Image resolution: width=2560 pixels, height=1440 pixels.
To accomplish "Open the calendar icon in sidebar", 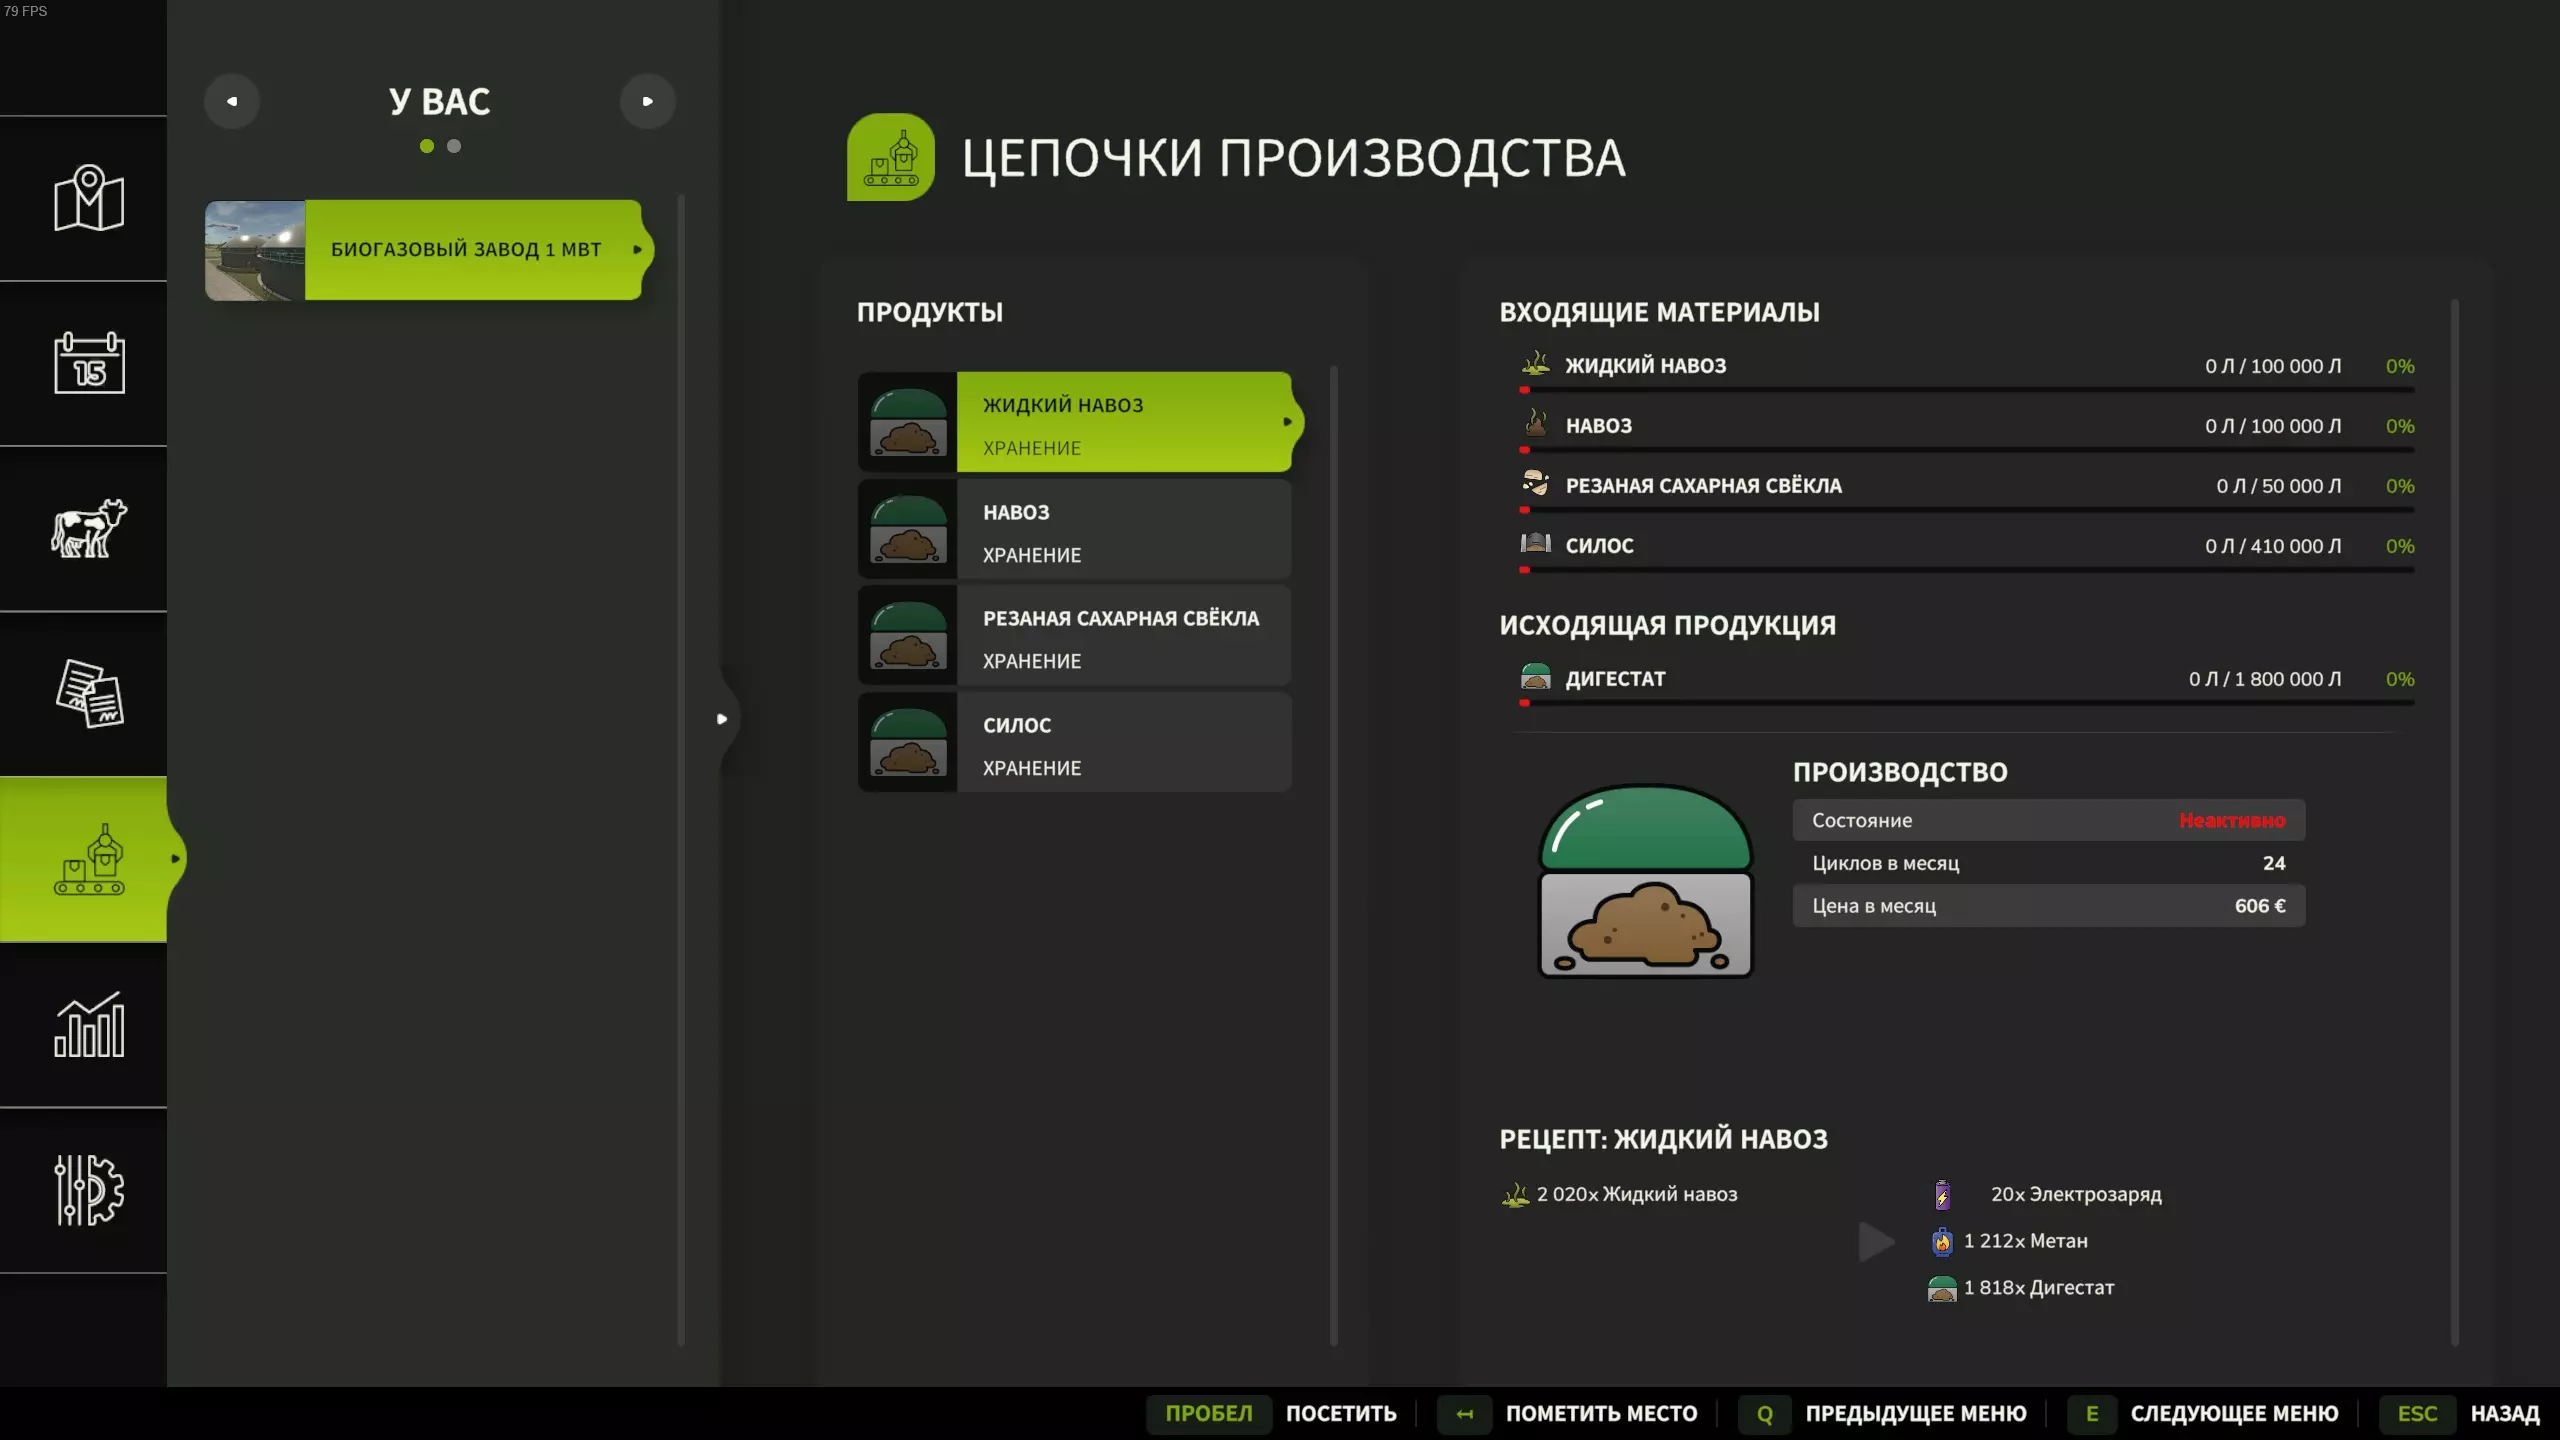I will [88, 363].
